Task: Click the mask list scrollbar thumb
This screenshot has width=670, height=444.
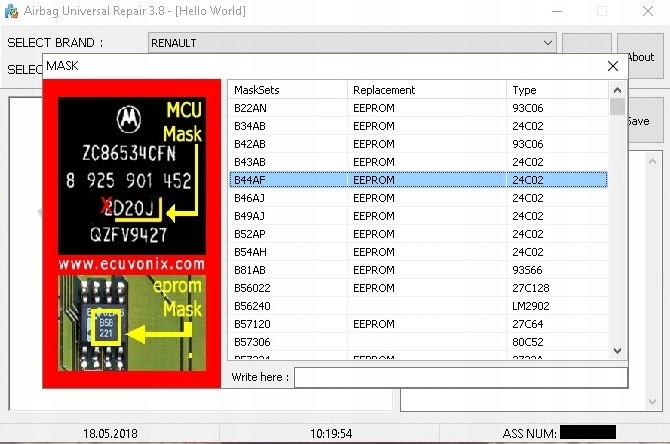Action: coord(617,106)
